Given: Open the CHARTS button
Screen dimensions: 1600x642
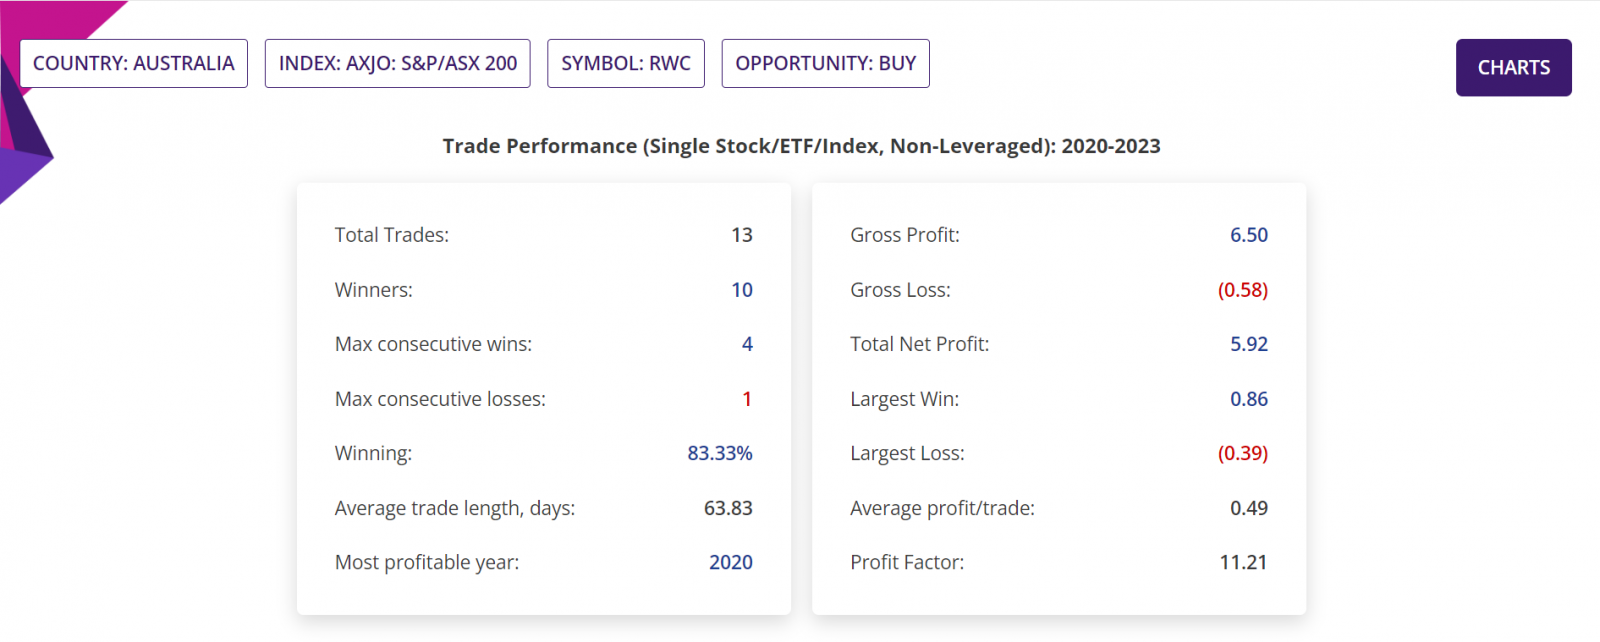Looking at the screenshot, I should coord(1513,67).
